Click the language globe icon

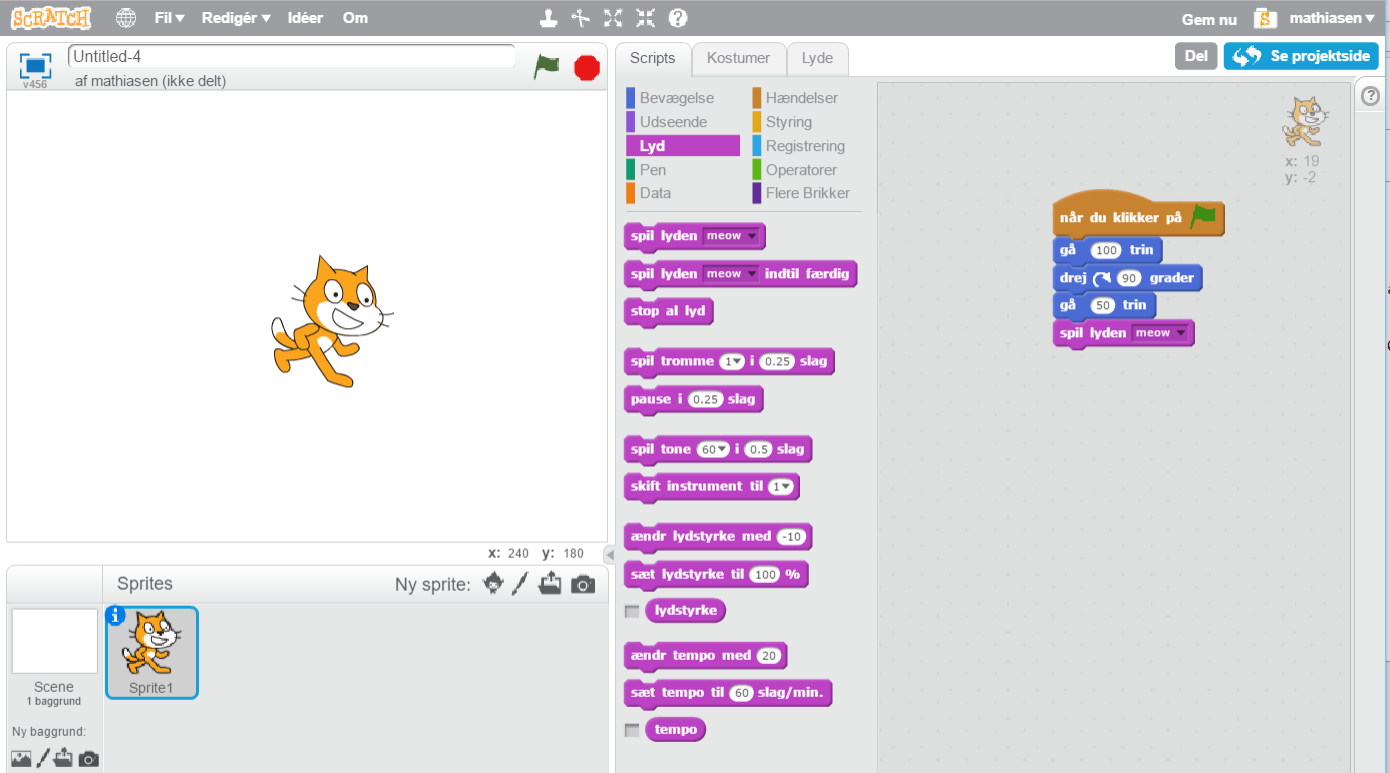[126, 18]
